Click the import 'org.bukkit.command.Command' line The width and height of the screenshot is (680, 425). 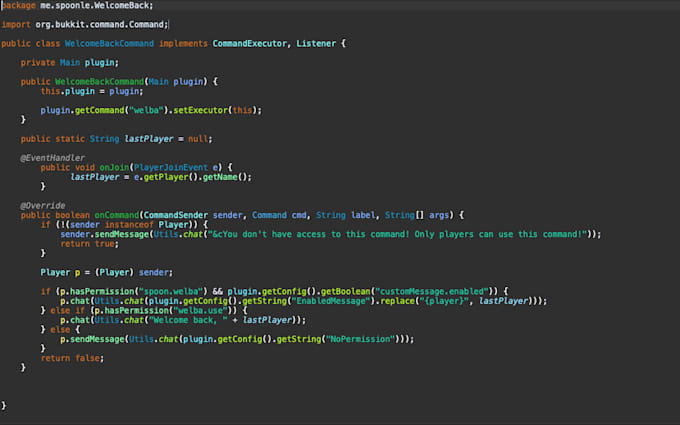[x=85, y=25]
